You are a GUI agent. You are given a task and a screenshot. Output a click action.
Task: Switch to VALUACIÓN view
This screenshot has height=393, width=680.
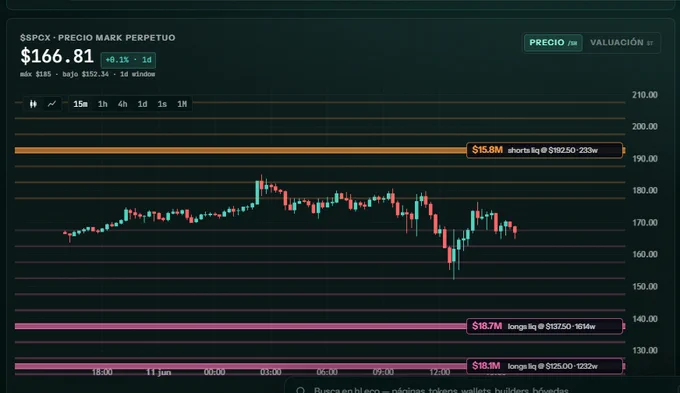point(621,43)
